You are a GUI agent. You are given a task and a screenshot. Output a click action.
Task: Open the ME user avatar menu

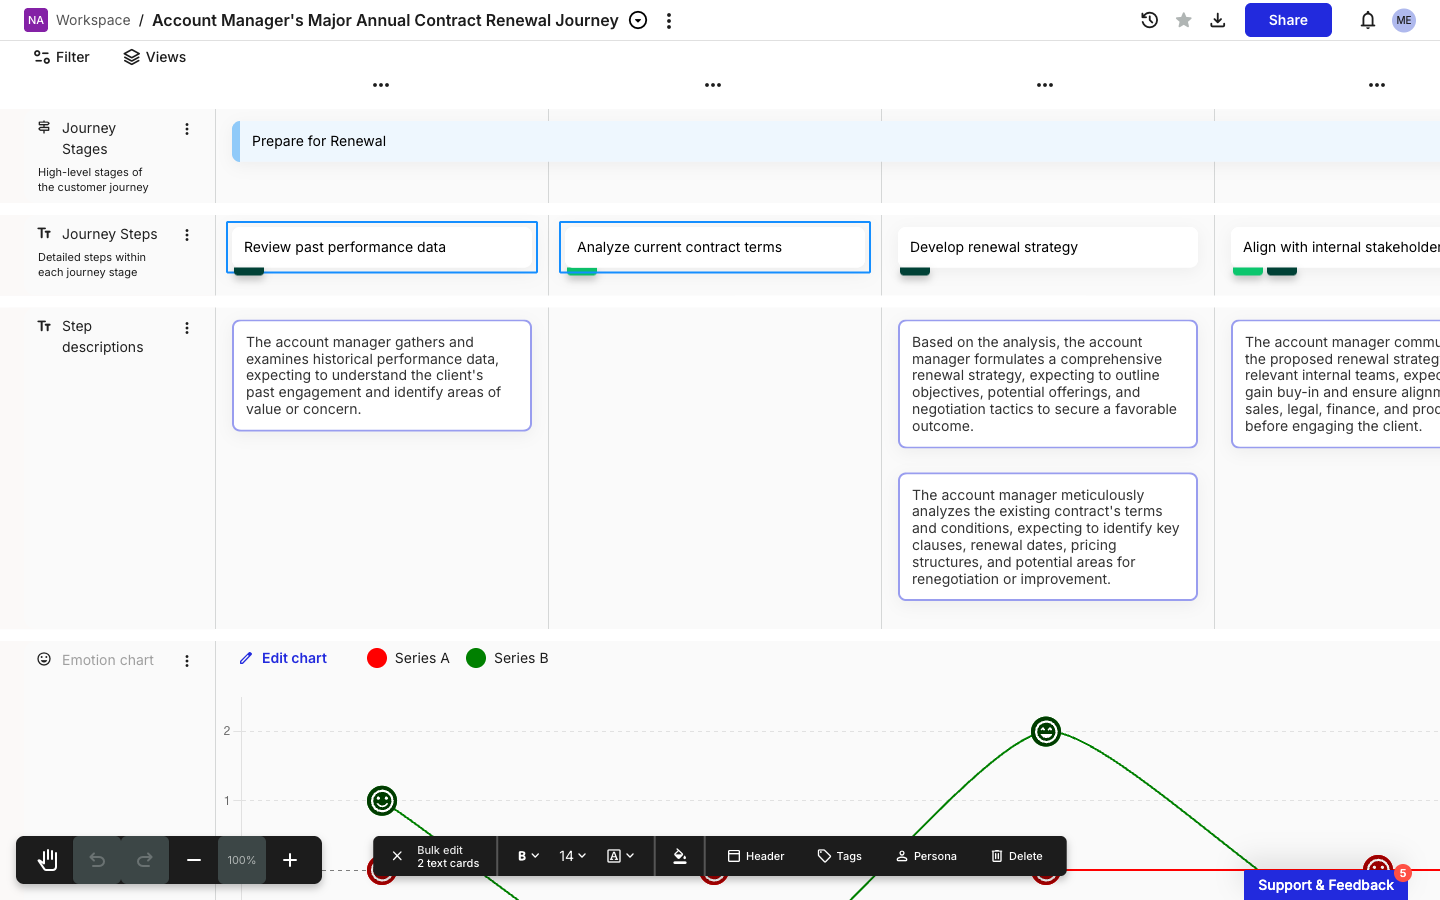(1404, 20)
